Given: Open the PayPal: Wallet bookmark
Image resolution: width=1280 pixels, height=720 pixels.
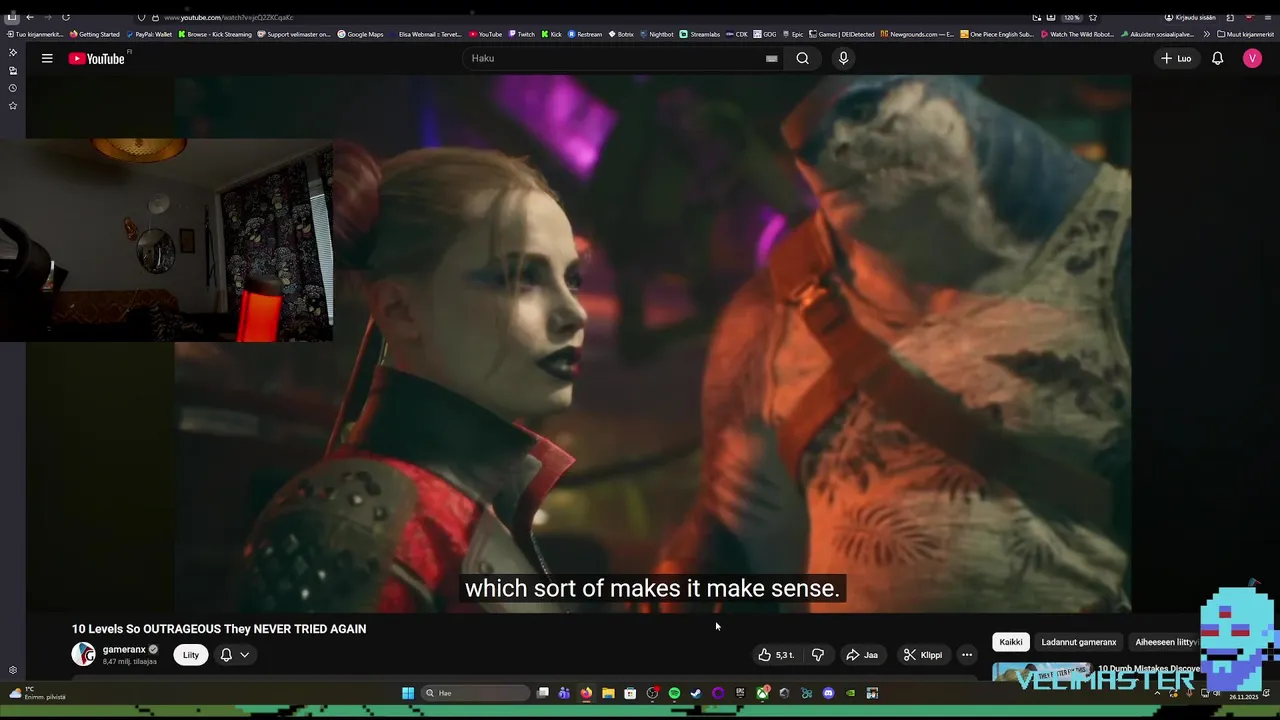Looking at the screenshot, I should pyautogui.click(x=149, y=34).
